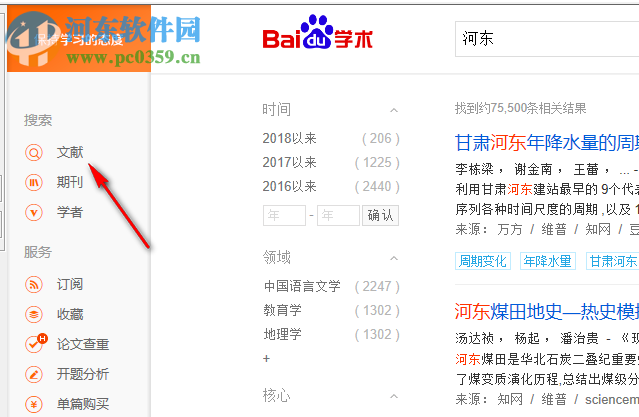Screen dimensions: 639x417
Task: Open the 论文查重 service item
Action: 83,344
